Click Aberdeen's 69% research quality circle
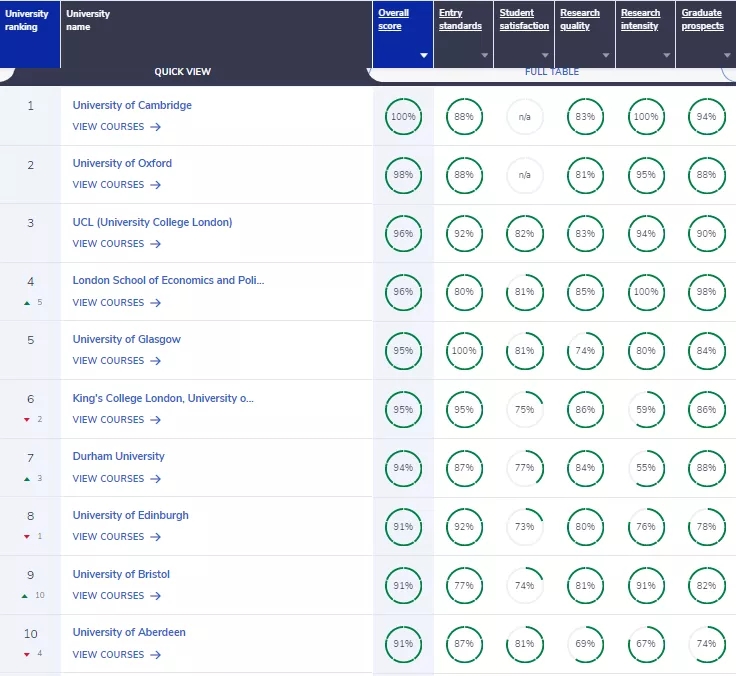Viewport: 736px width, 676px height. [585, 644]
